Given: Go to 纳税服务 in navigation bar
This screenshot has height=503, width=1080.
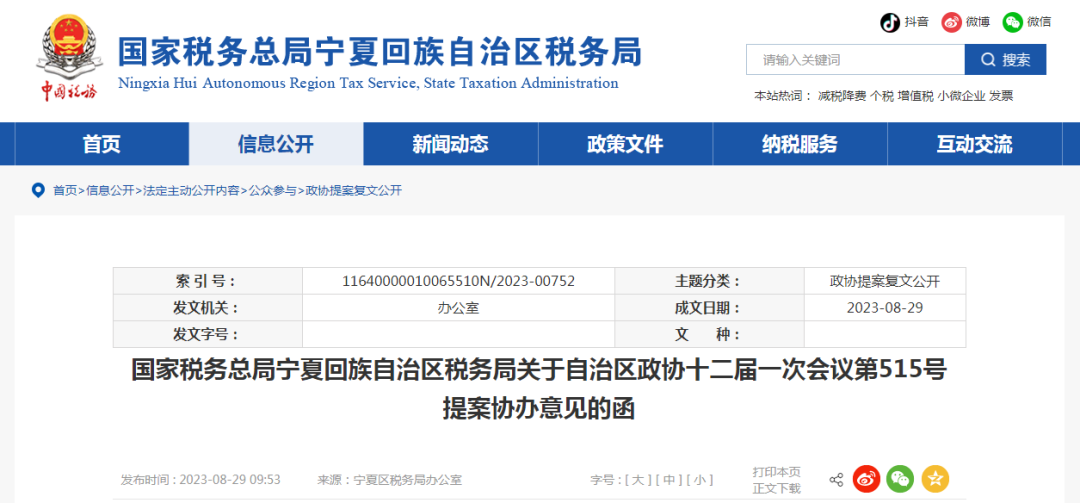Looking at the screenshot, I should click(x=799, y=144).
